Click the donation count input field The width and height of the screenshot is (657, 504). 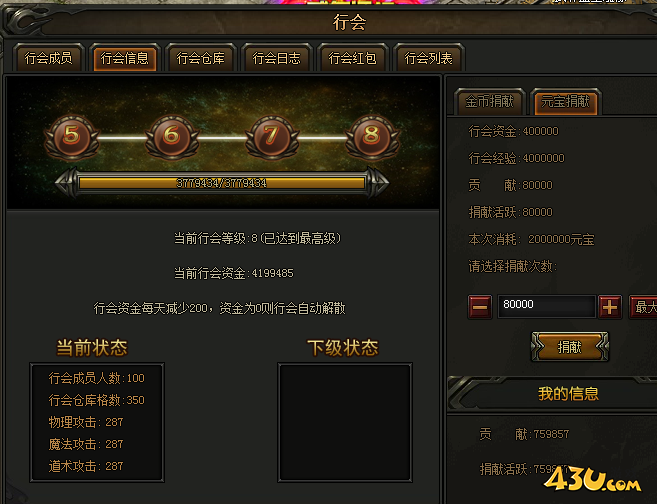(546, 306)
